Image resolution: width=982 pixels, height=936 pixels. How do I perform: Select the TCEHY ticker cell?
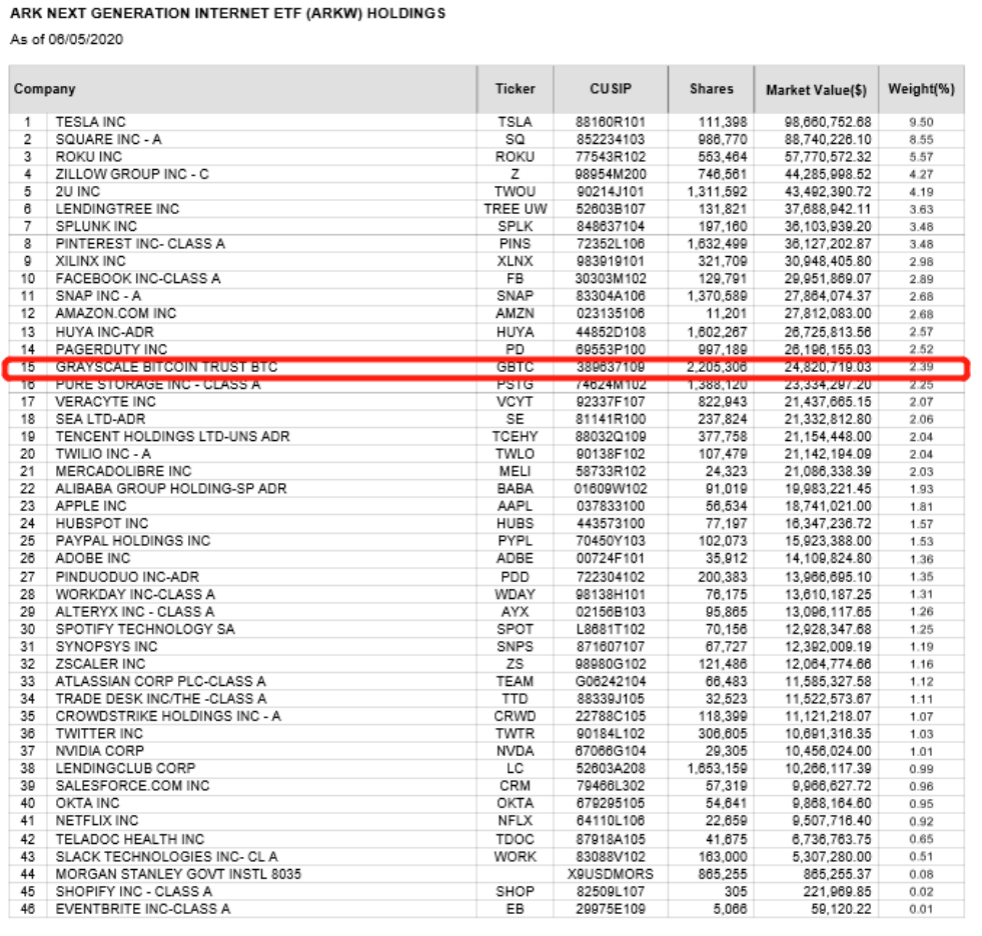tap(515, 437)
